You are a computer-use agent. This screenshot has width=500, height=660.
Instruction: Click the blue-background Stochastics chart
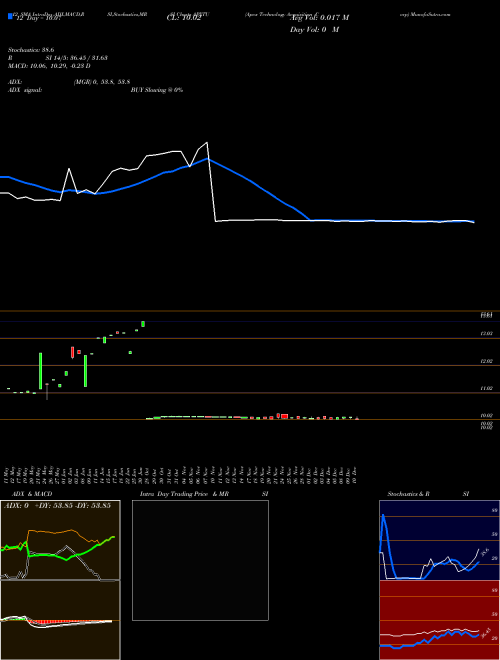pos(439,540)
